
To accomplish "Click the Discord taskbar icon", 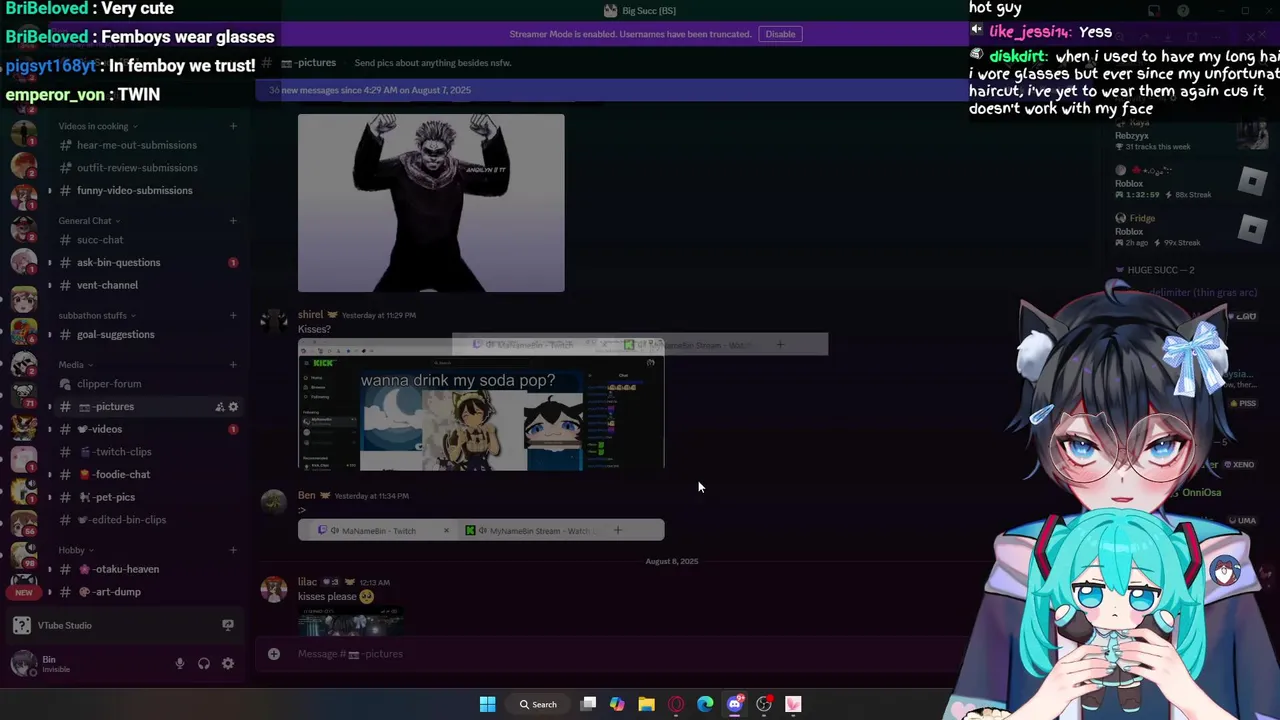I will click(735, 704).
